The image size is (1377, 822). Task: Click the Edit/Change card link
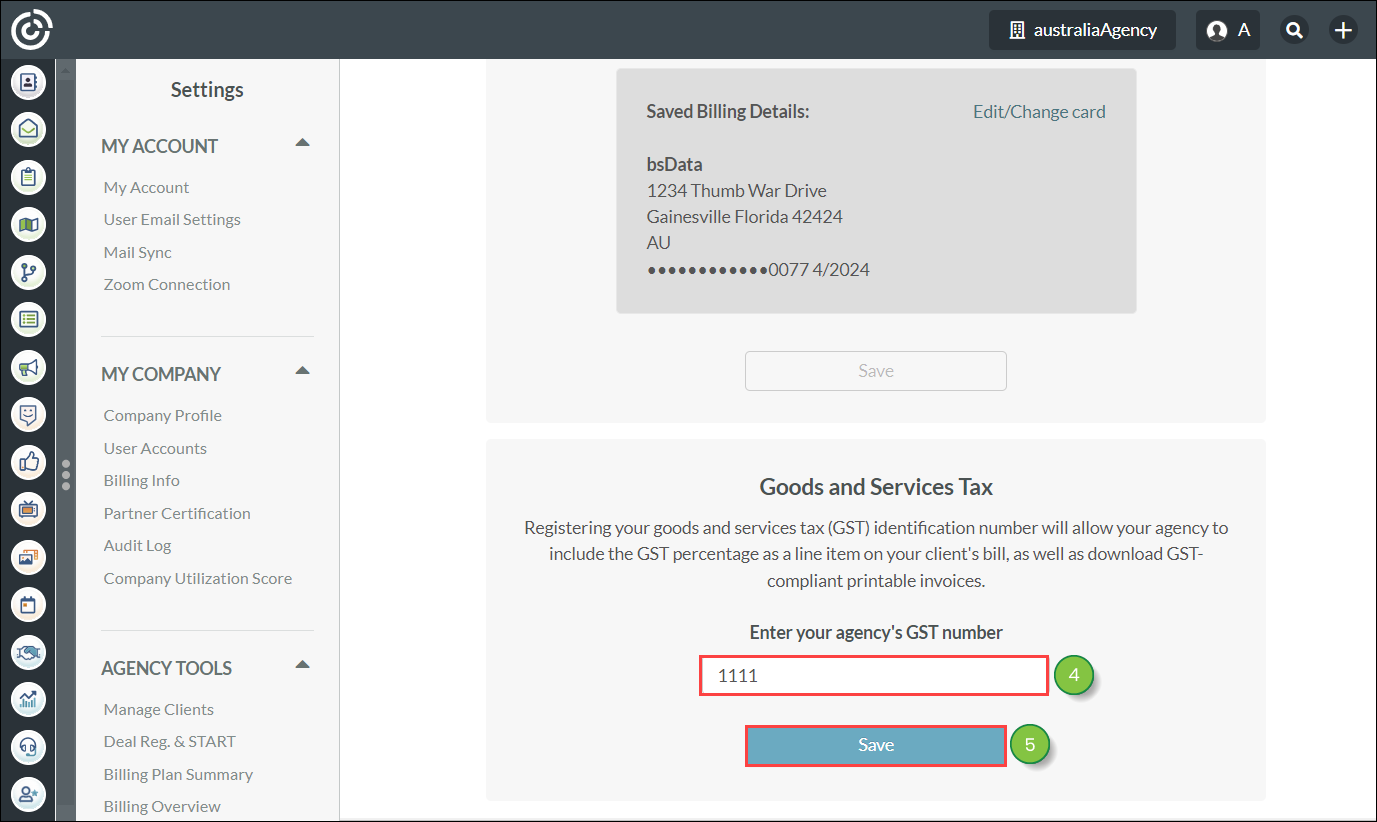coord(1039,111)
